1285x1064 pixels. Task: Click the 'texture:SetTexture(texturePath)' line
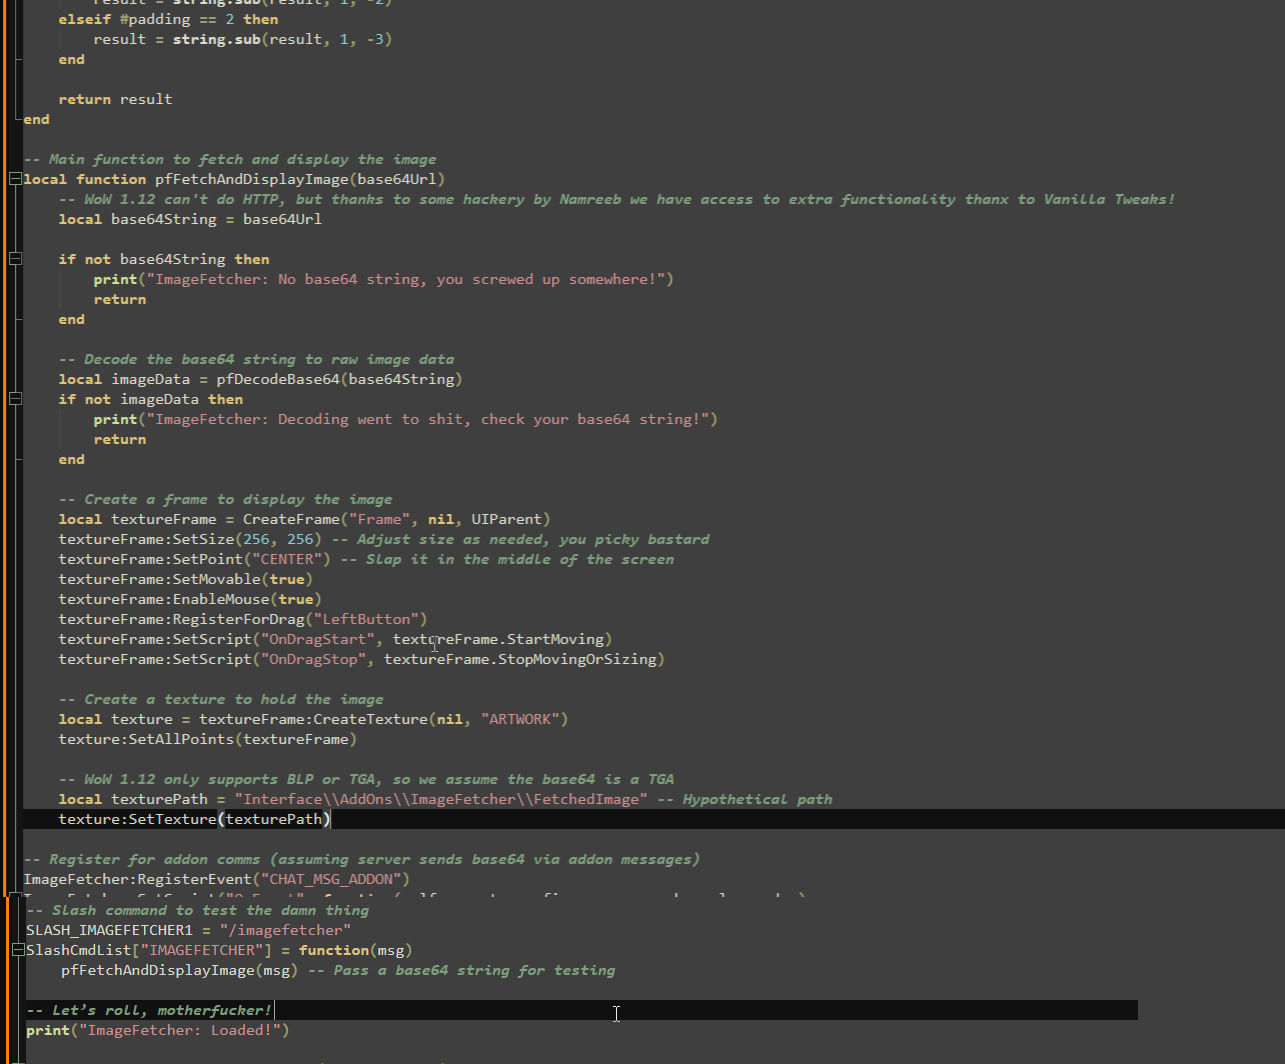pyautogui.click(x=194, y=819)
